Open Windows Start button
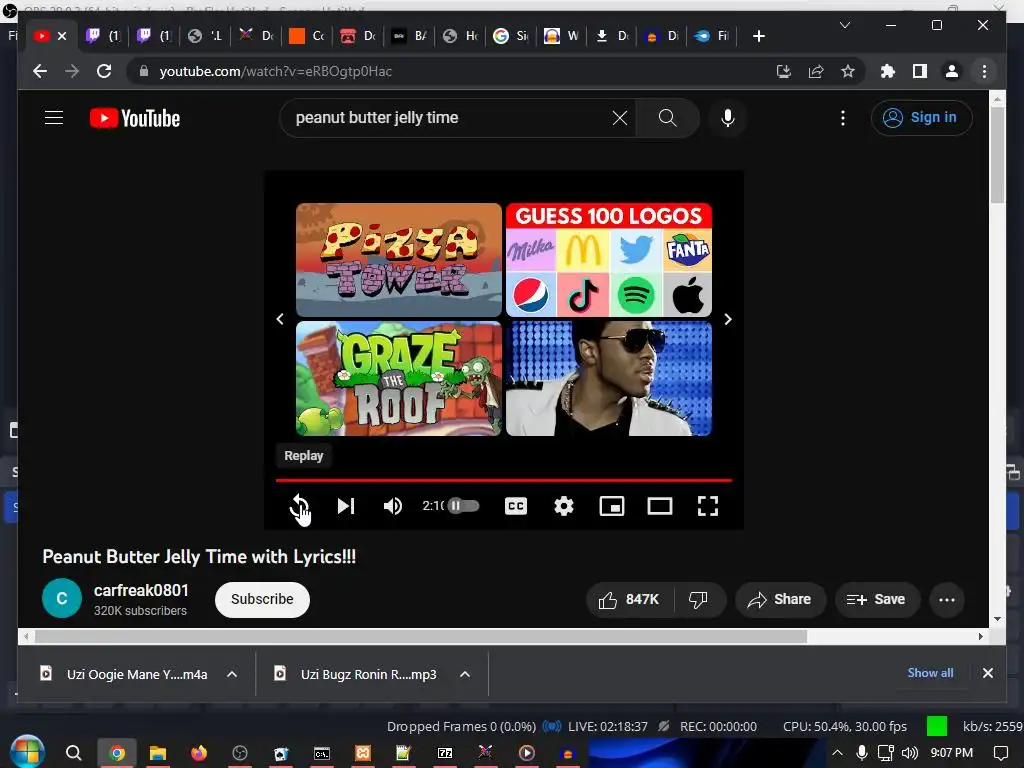Screen dimensions: 1024x768 (x=27, y=752)
